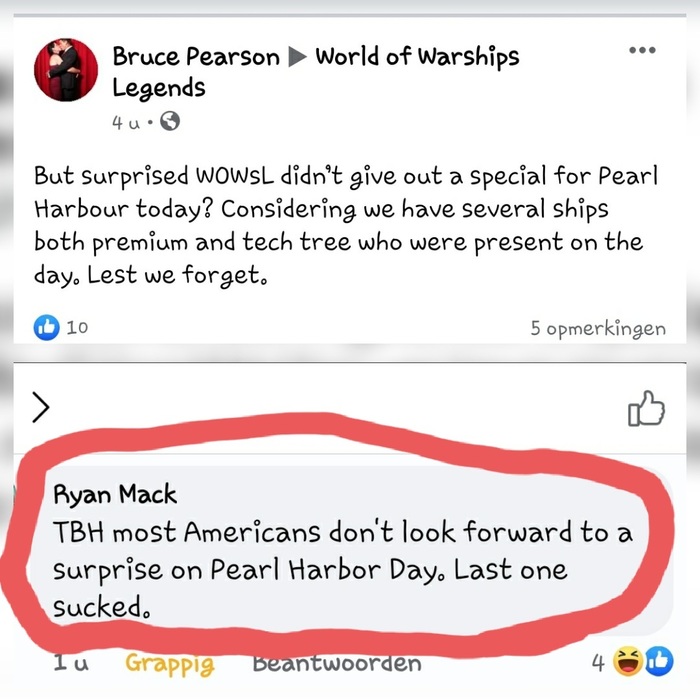Click the globe public visibility icon
This screenshot has width=700, height=700.
[170, 121]
